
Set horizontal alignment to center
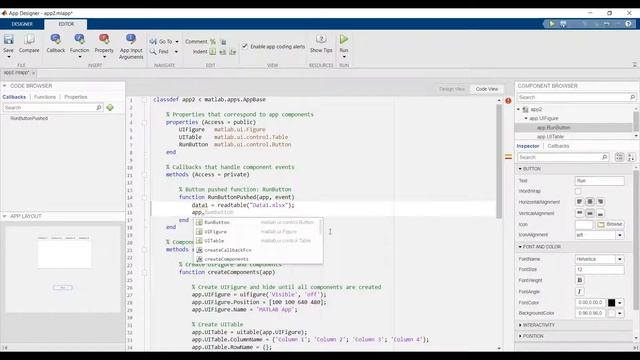pyautogui.click(x=590, y=202)
